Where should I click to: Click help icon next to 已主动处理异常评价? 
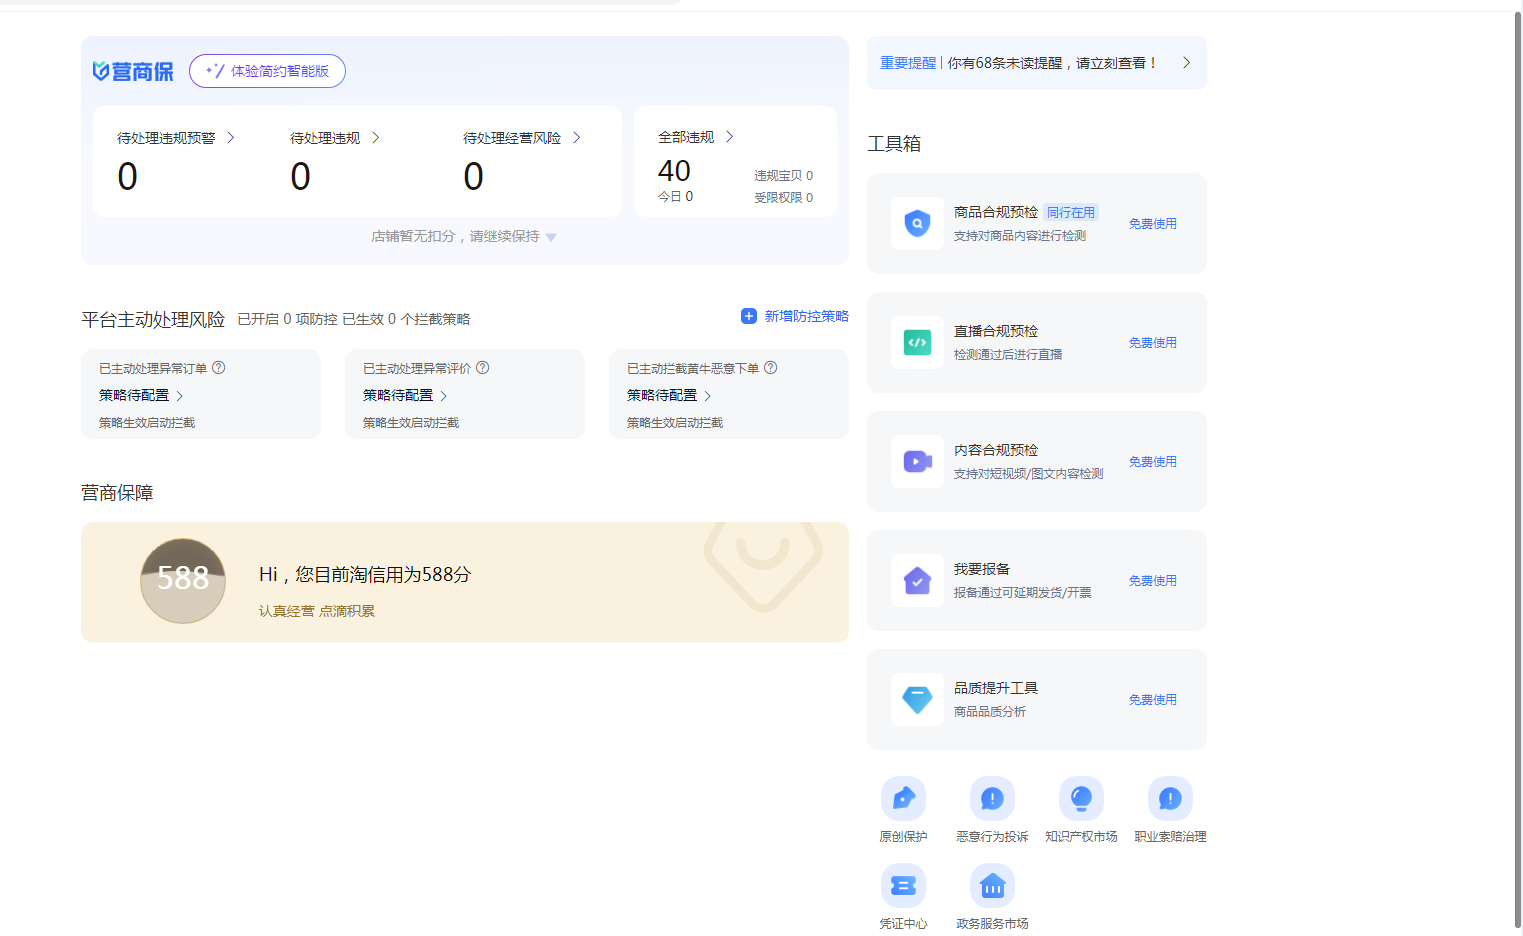[483, 368]
